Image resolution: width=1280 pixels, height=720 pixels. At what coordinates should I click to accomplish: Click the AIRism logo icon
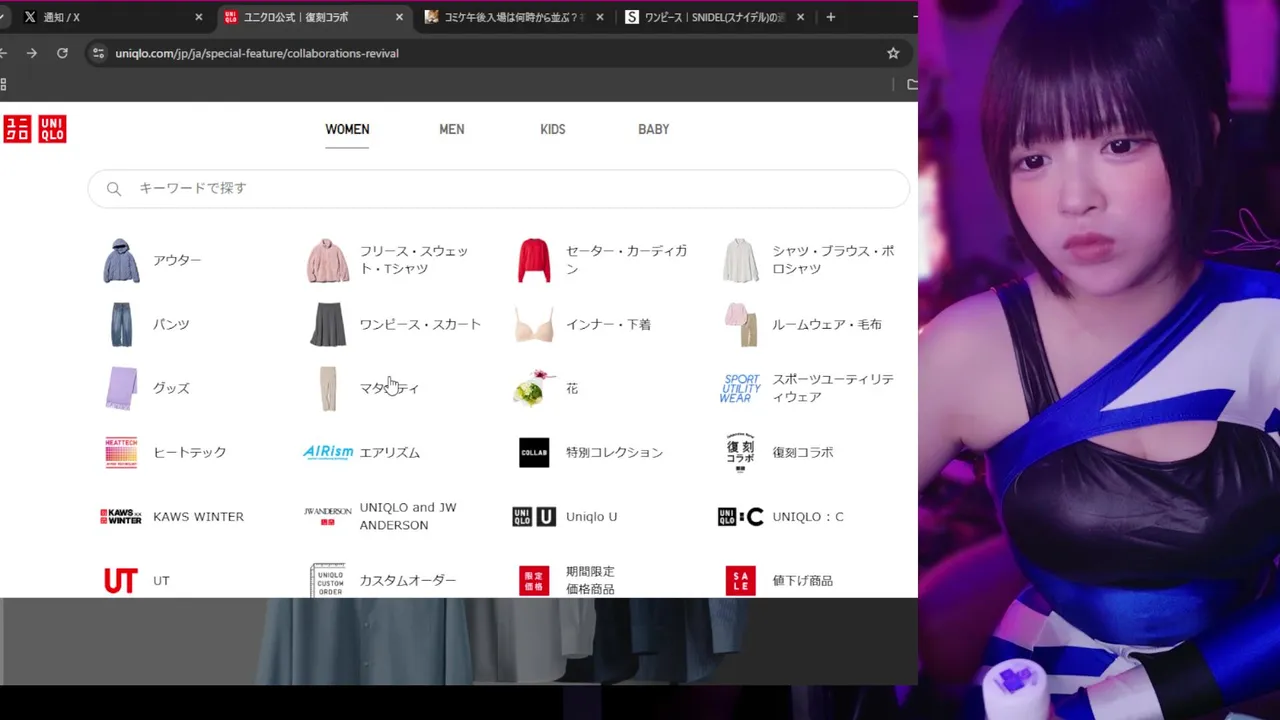(328, 452)
